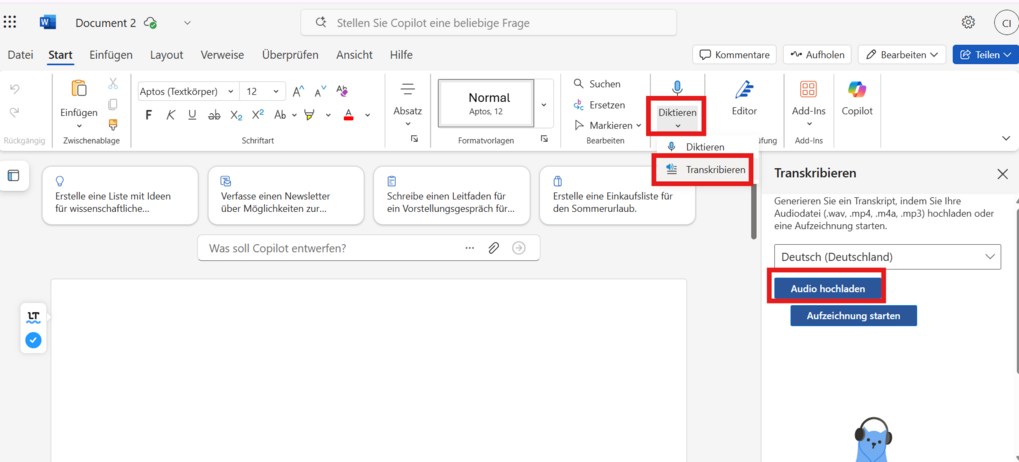The height and width of the screenshot is (462, 1019).
Task: Toggle strikethrough ab formatting
Action: [x=214, y=115]
